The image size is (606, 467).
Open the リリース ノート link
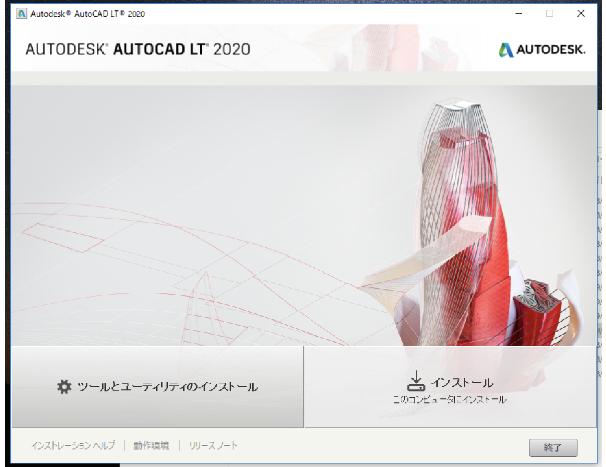coord(213,446)
